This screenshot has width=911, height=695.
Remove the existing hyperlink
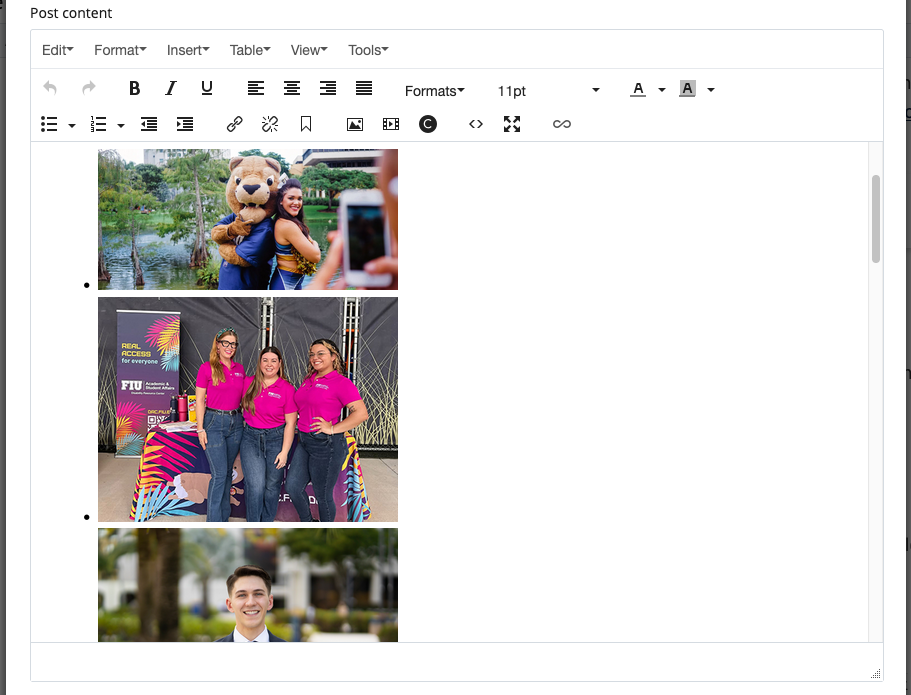pyautogui.click(x=269, y=124)
